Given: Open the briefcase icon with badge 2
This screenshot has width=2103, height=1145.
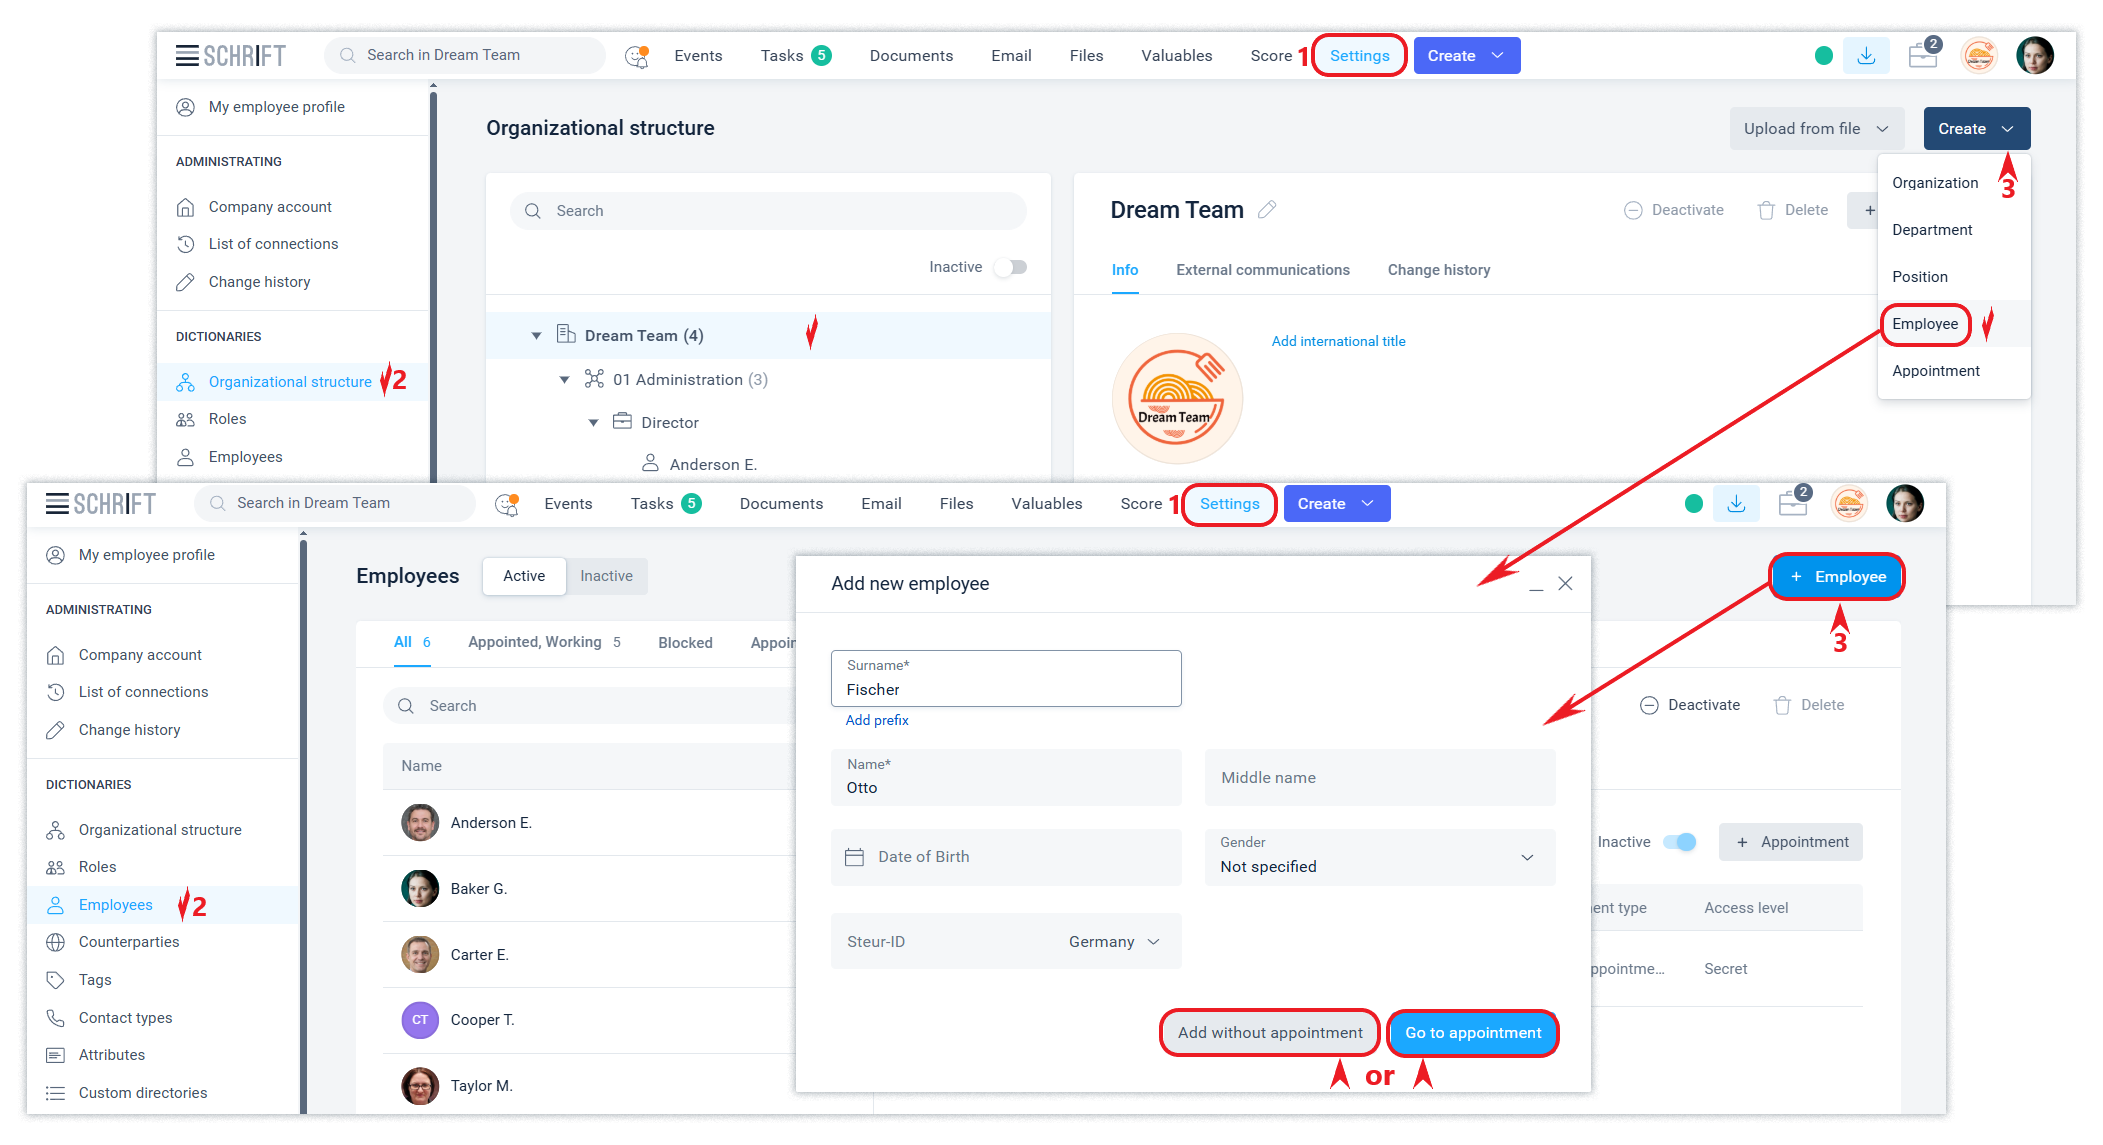Looking at the screenshot, I should tap(1923, 55).
